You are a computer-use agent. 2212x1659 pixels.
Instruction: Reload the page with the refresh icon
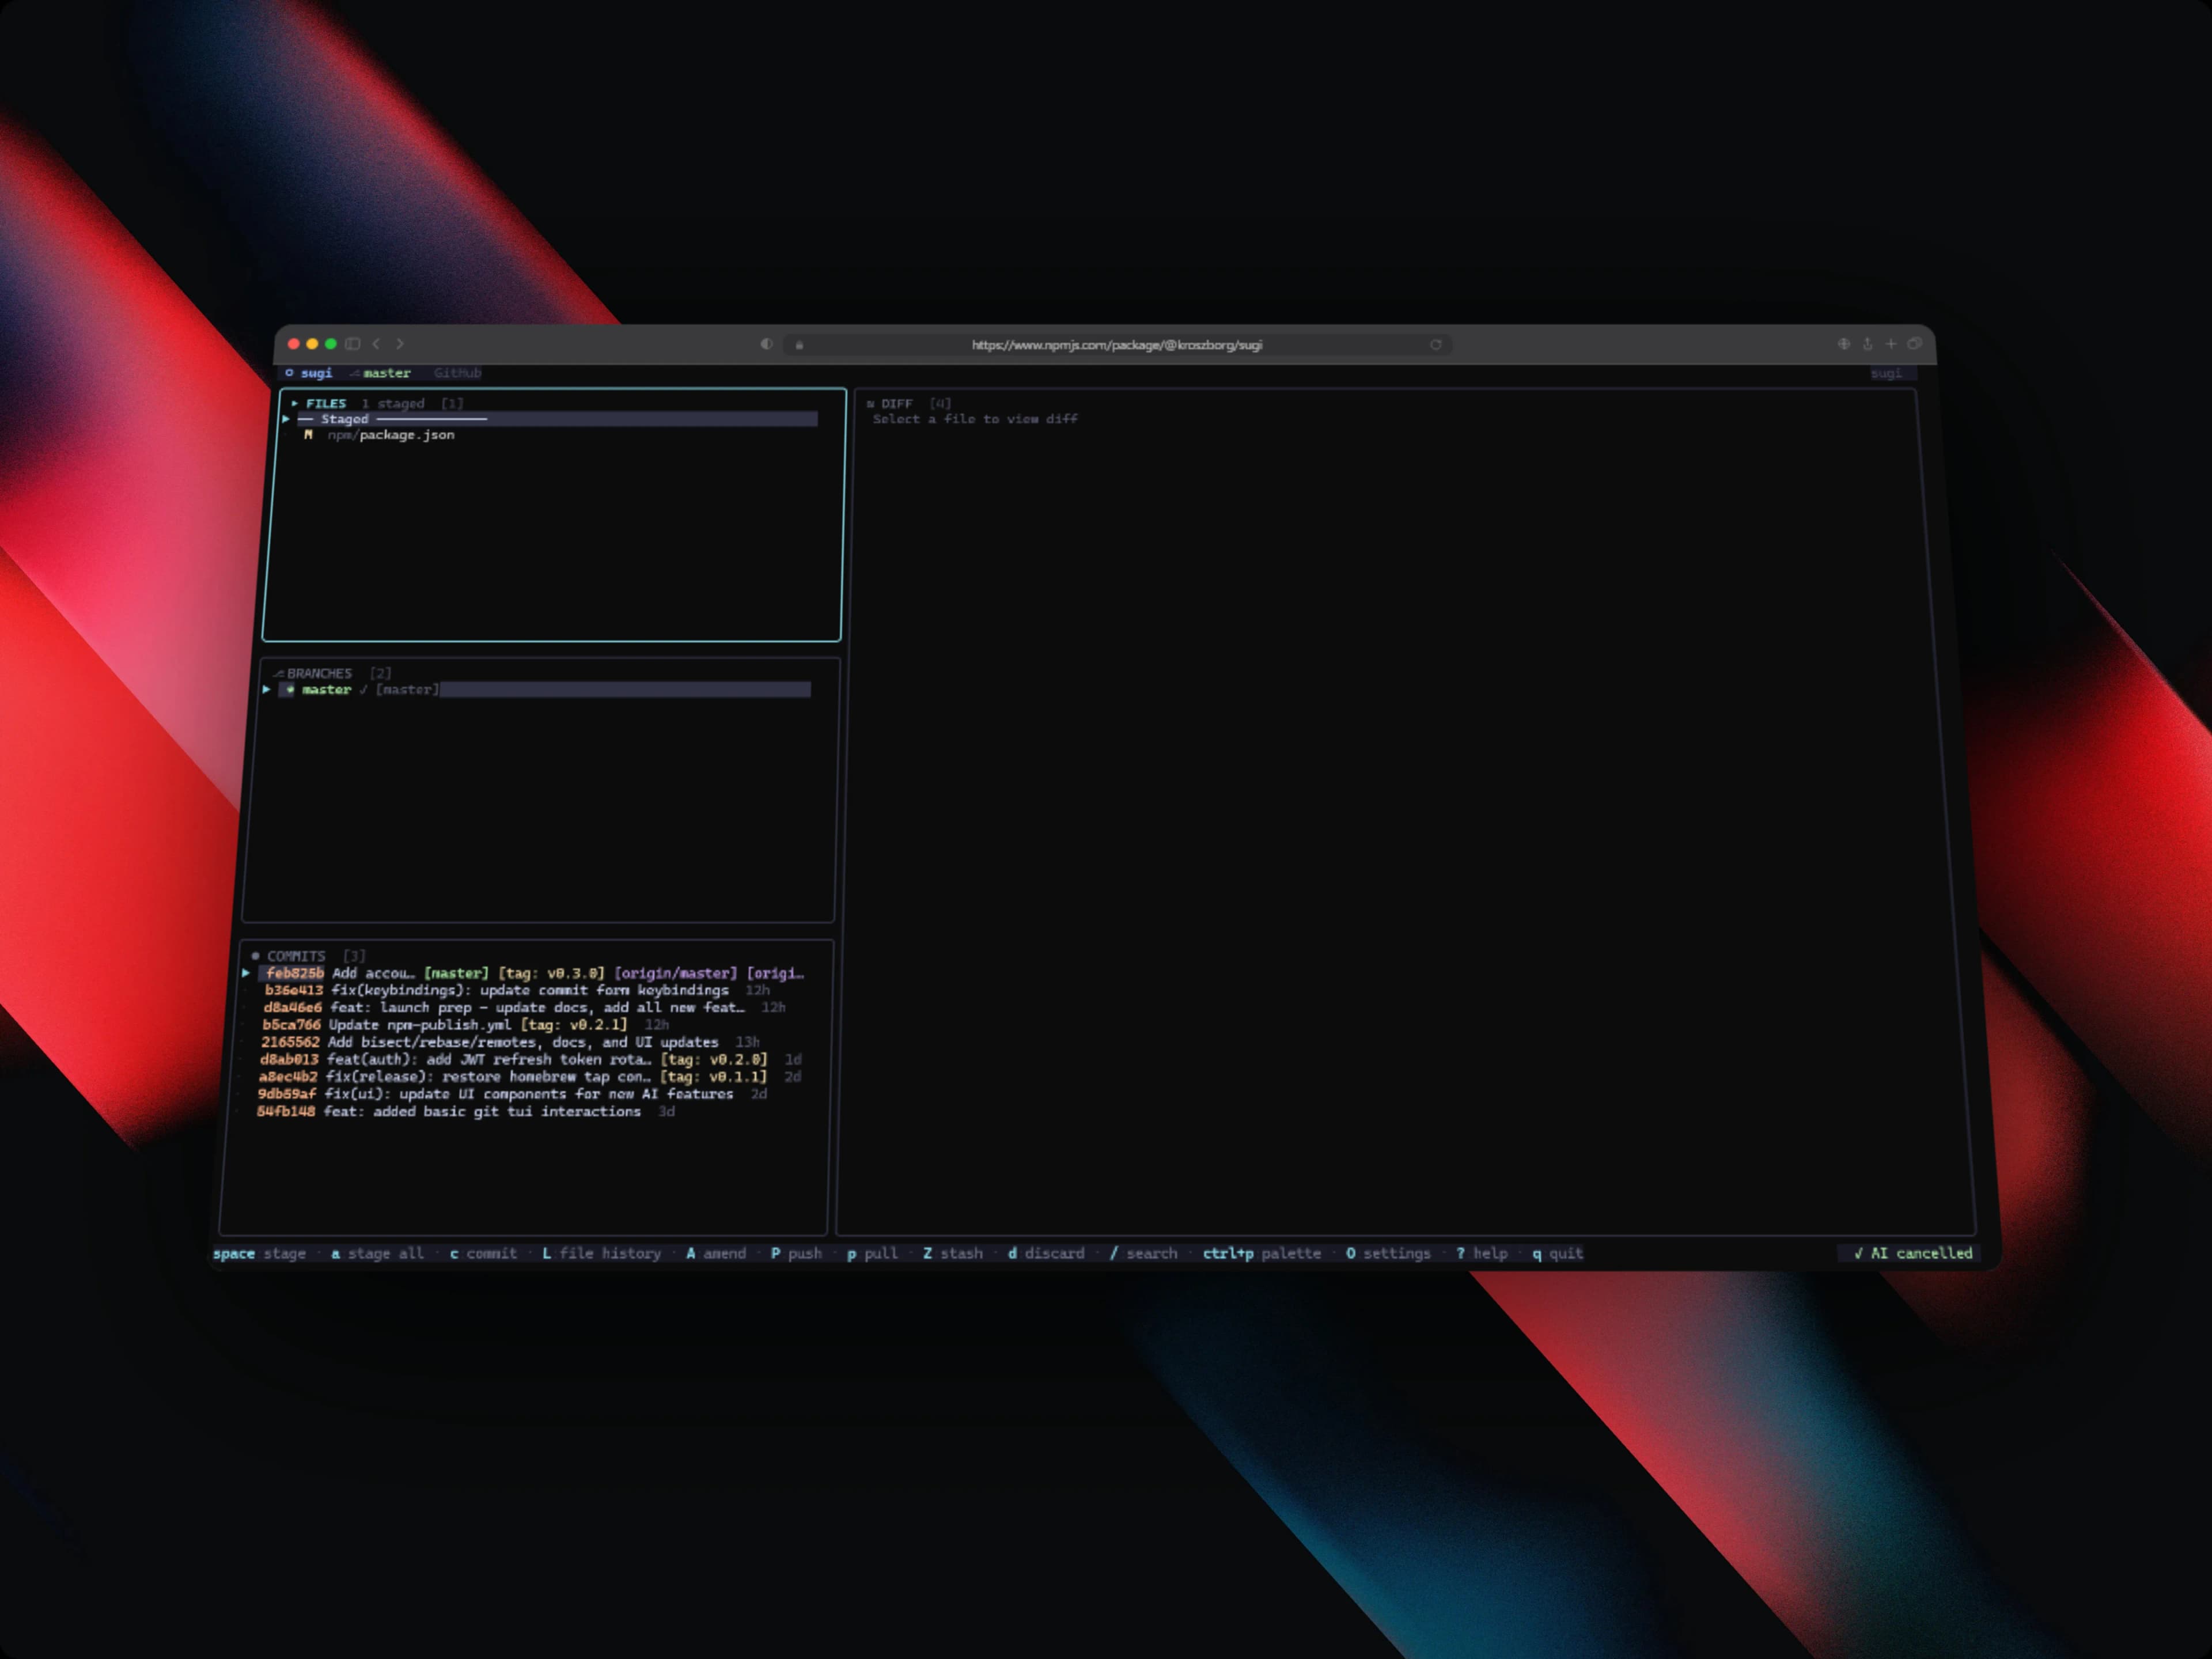pos(1436,345)
